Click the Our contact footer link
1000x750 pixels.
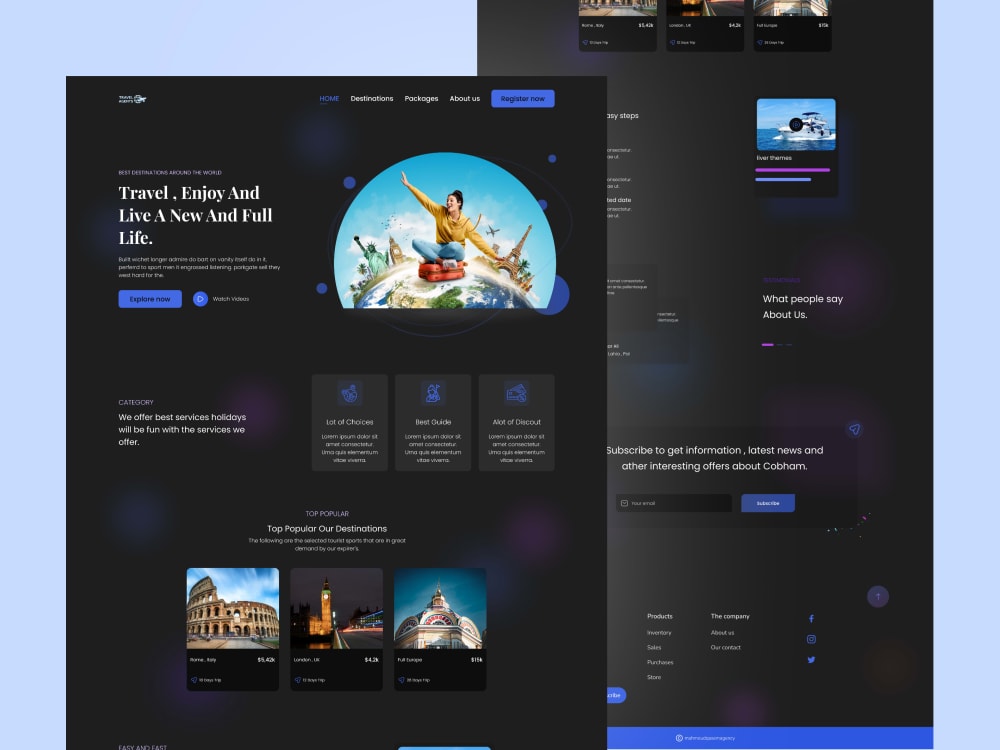pyautogui.click(x=726, y=647)
